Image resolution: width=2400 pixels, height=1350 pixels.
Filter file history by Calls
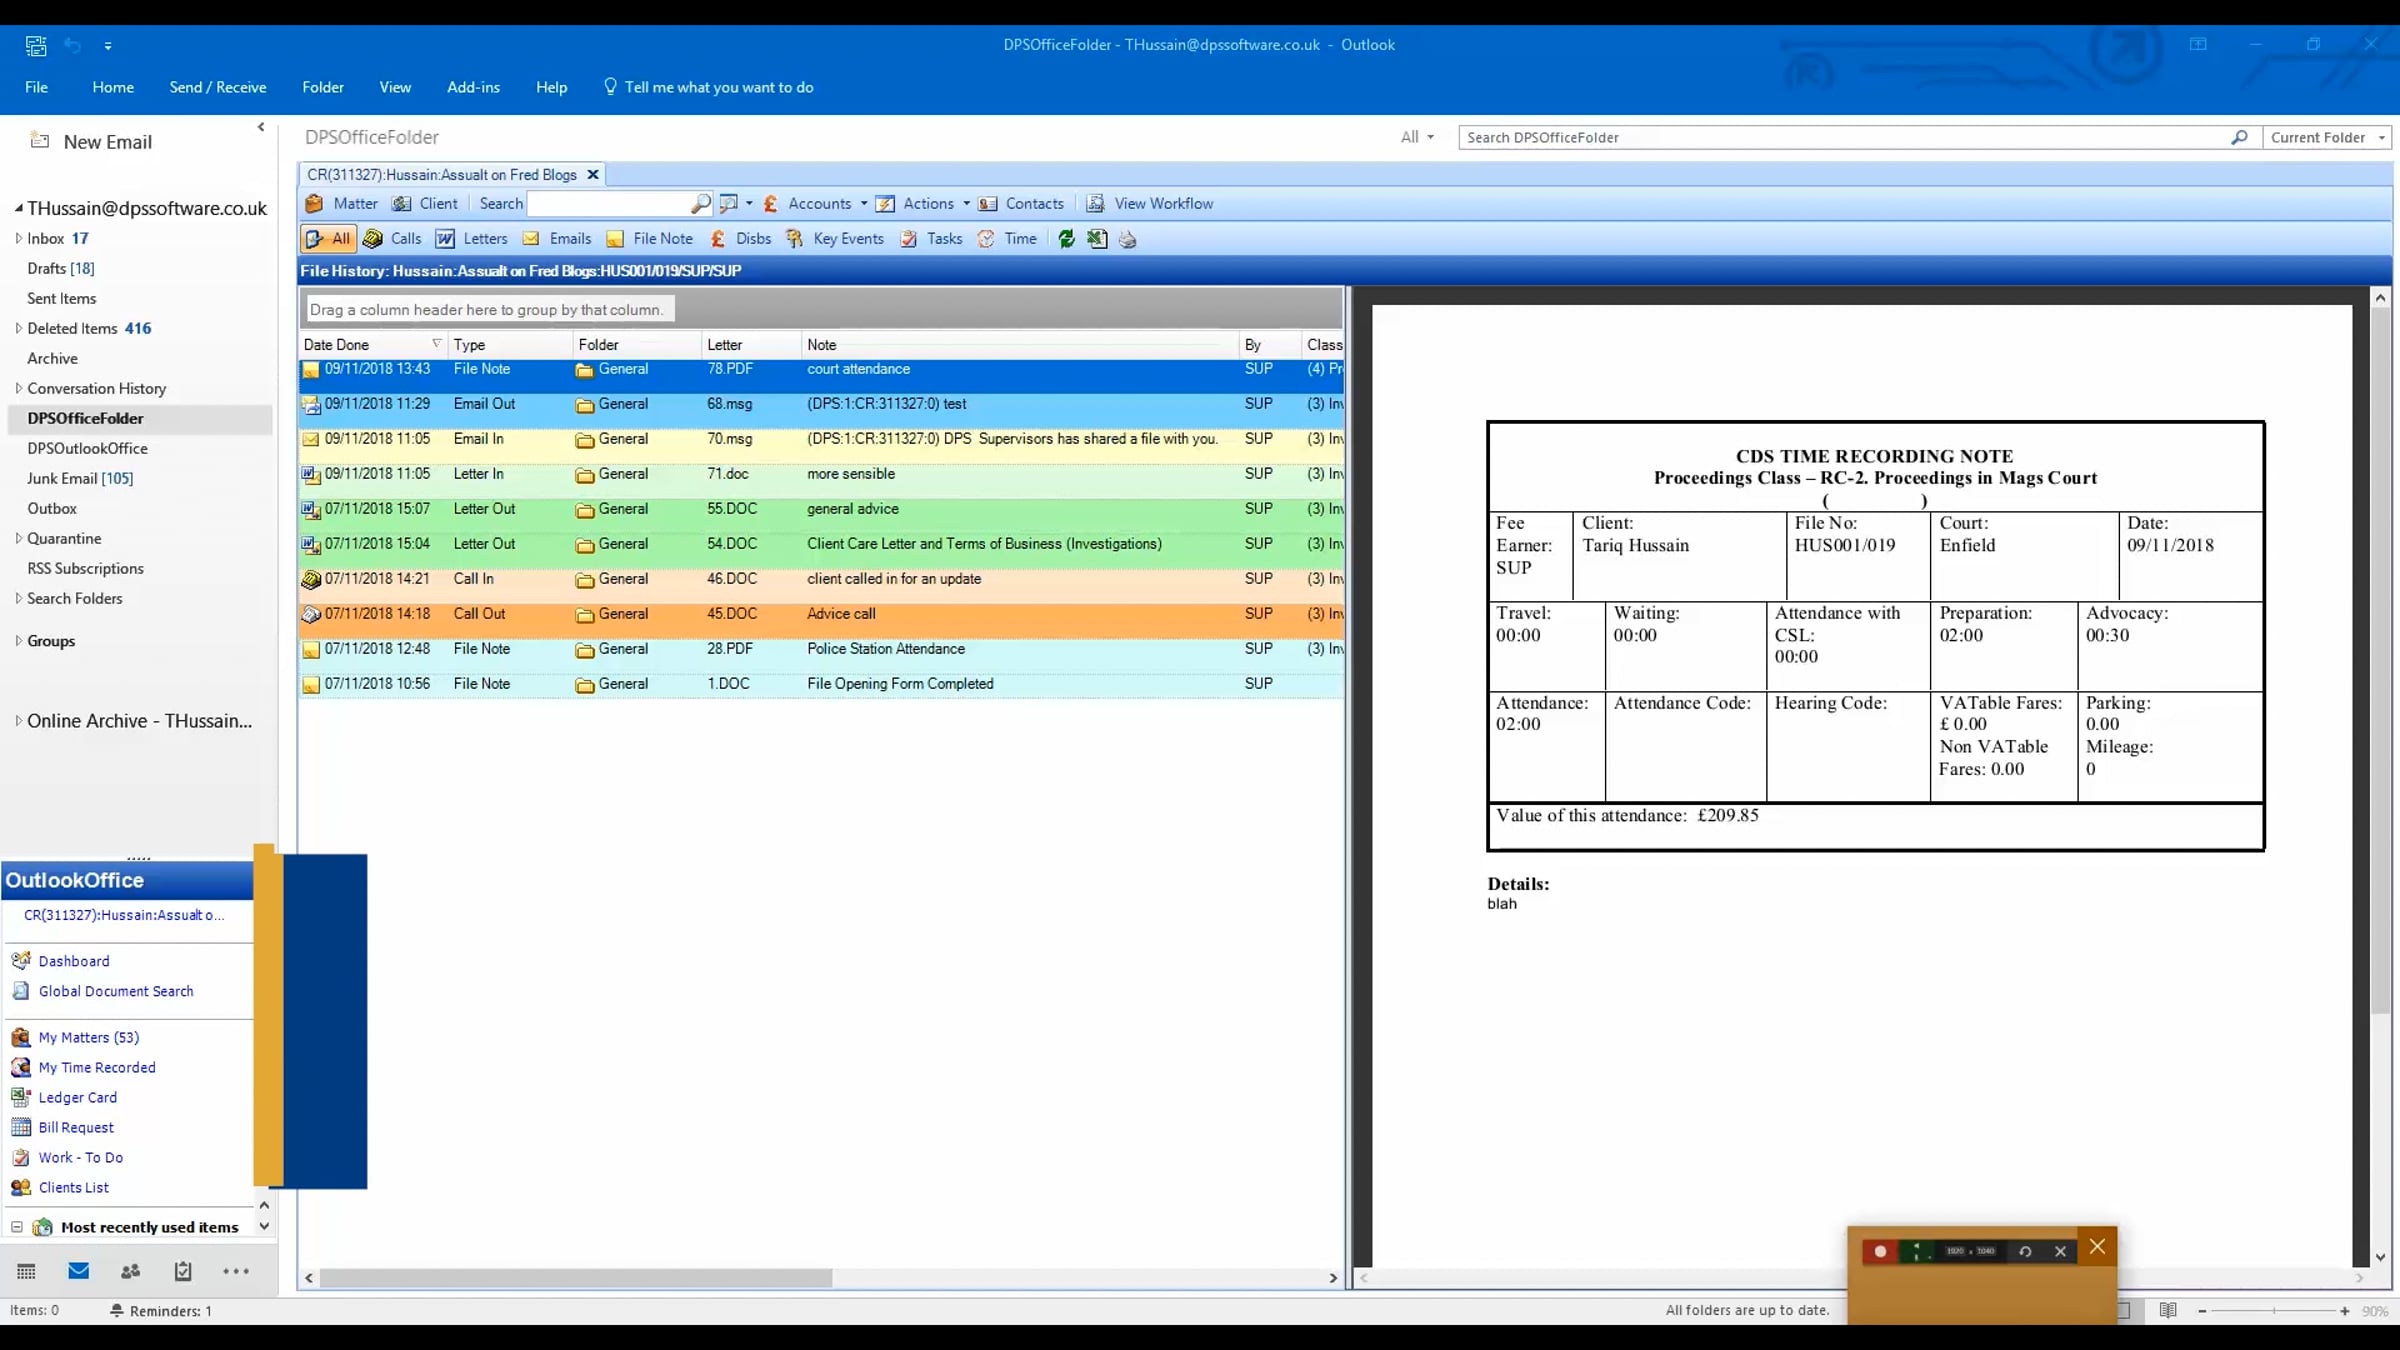point(392,239)
